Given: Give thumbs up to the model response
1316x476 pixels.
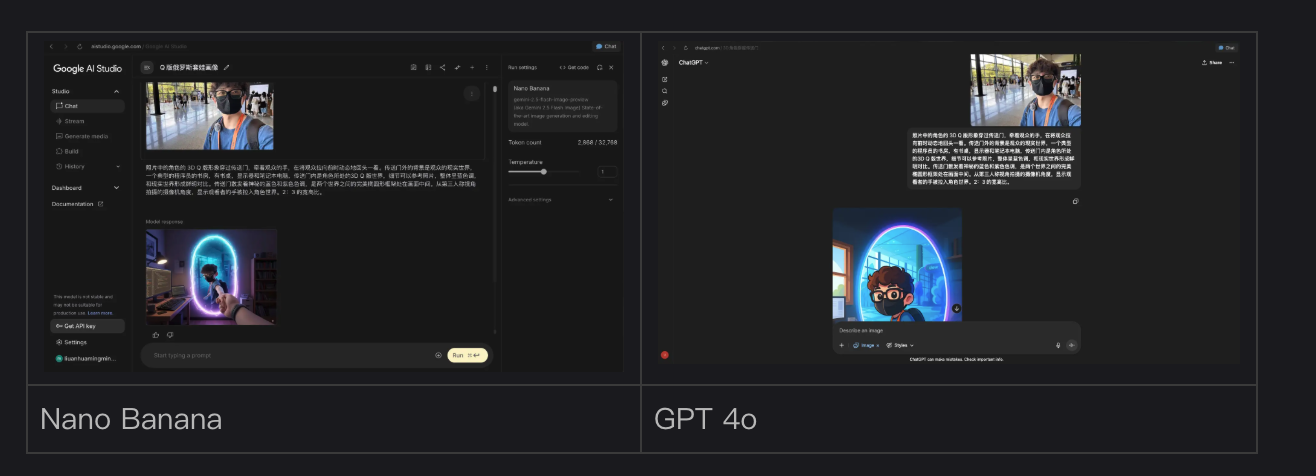Looking at the screenshot, I should (156, 335).
